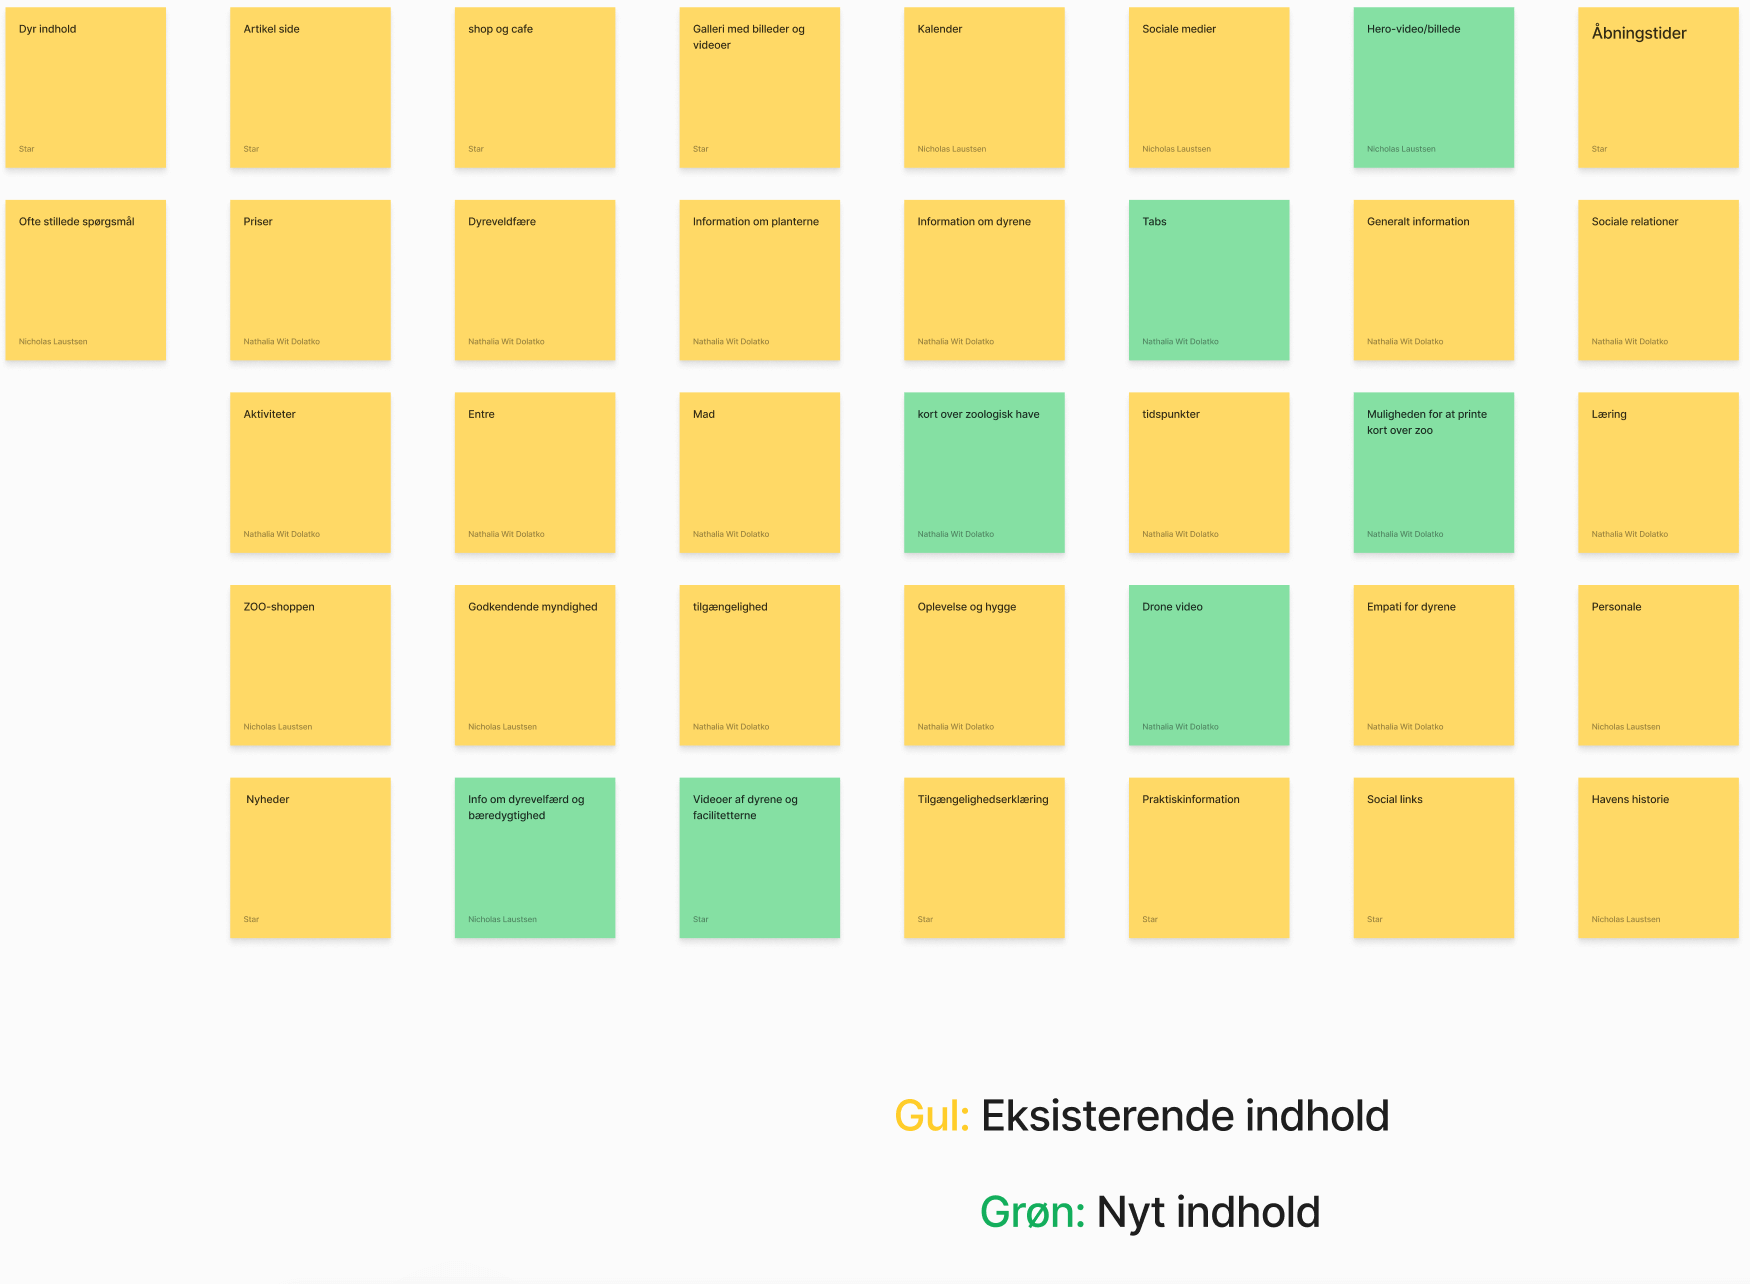
Task: Click the 'Priser' sticky note
Action: (x=310, y=280)
